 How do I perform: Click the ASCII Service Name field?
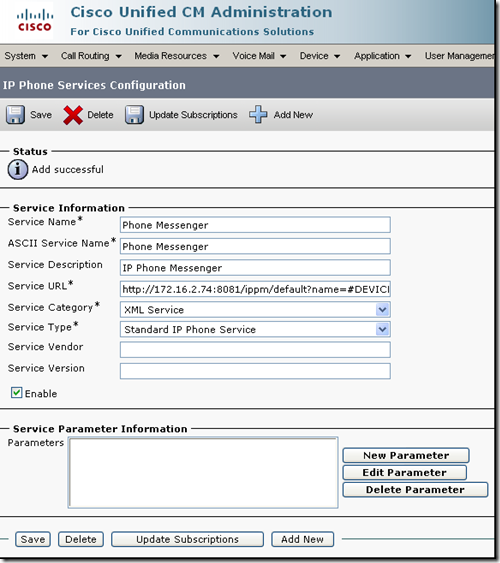point(255,246)
